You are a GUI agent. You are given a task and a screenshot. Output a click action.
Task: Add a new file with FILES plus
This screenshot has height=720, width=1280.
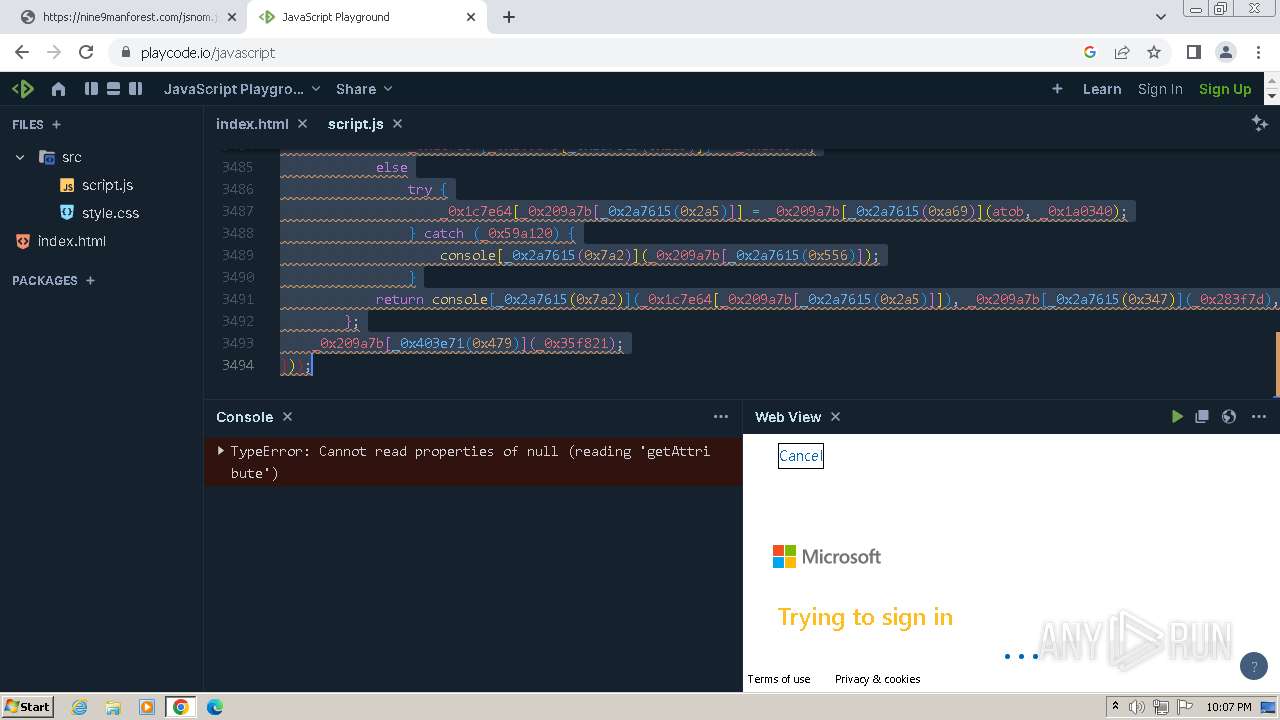tap(56, 125)
